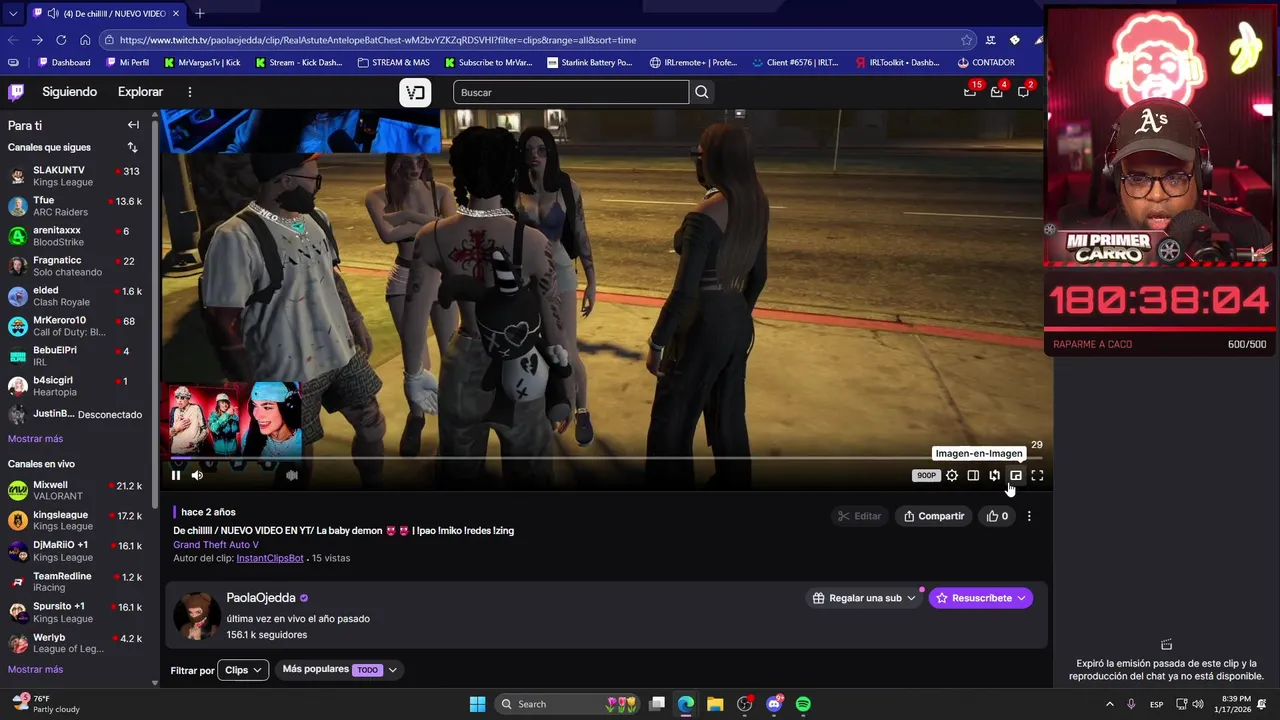This screenshot has width=1280, height=720.
Task: Open the MrVargasTv | Kick bookmark
Action: [x=201, y=62]
